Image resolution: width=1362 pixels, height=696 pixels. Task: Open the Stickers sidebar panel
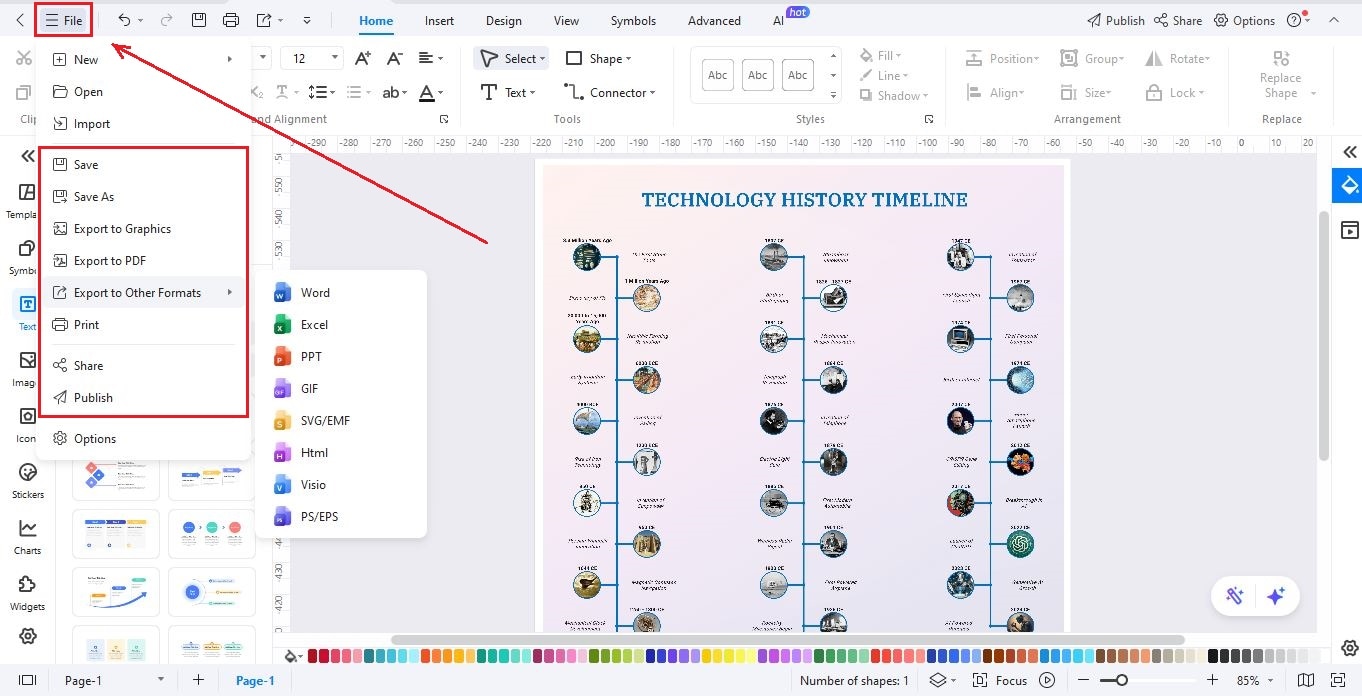pos(28,480)
